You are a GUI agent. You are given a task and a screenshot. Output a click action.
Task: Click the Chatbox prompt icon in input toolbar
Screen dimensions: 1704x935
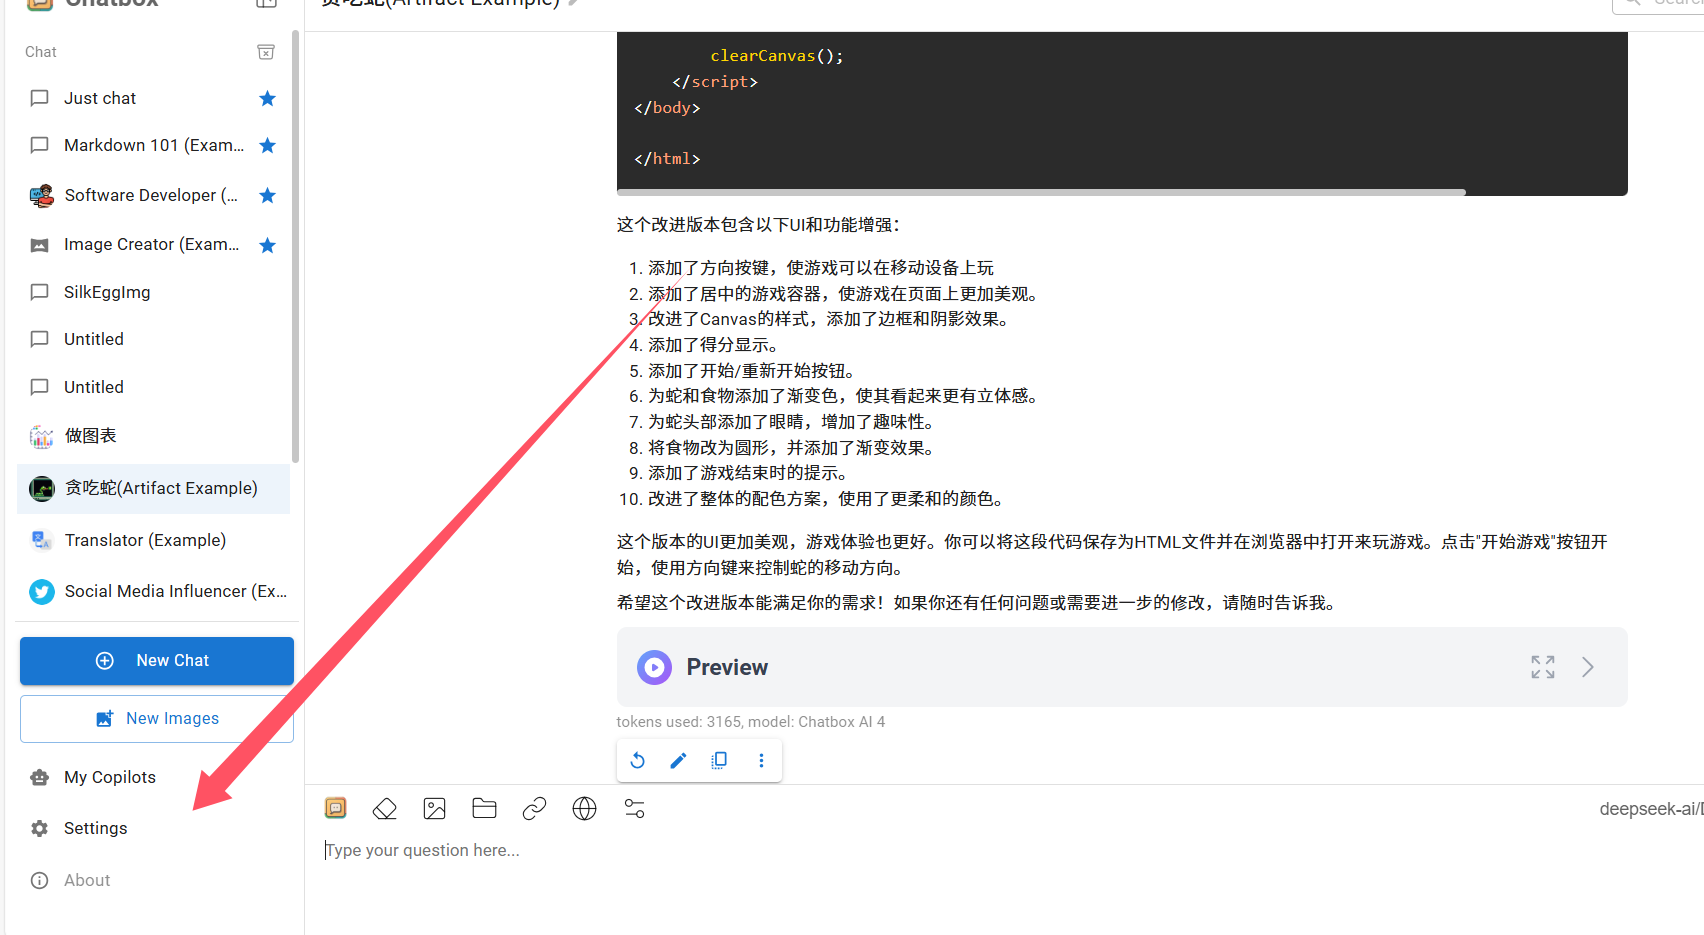click(336, 808)
